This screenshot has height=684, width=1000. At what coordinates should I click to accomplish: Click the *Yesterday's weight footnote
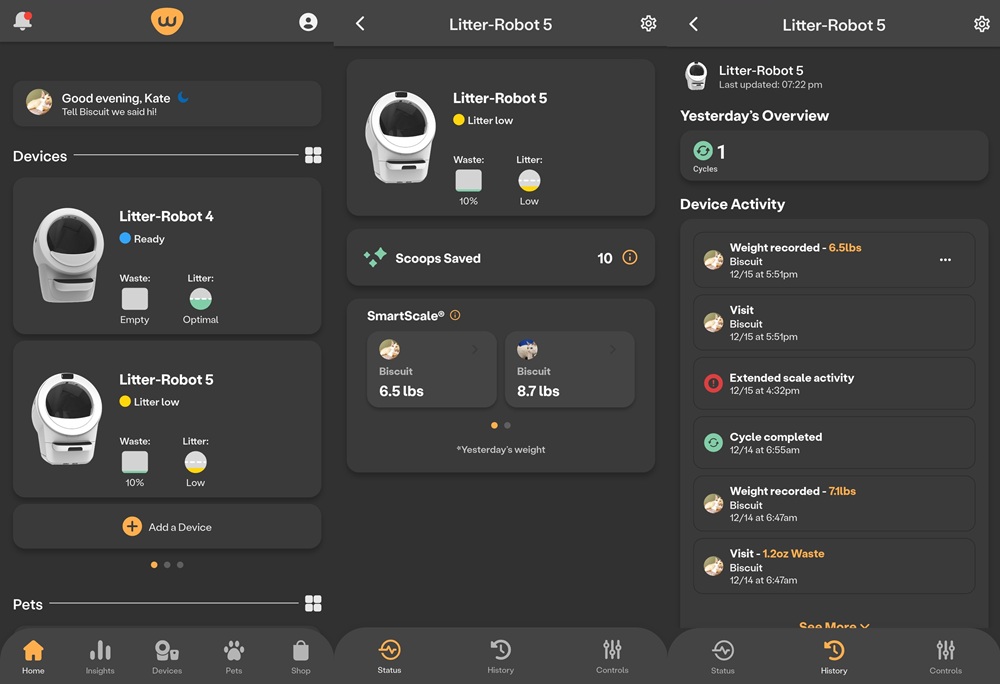501,449
